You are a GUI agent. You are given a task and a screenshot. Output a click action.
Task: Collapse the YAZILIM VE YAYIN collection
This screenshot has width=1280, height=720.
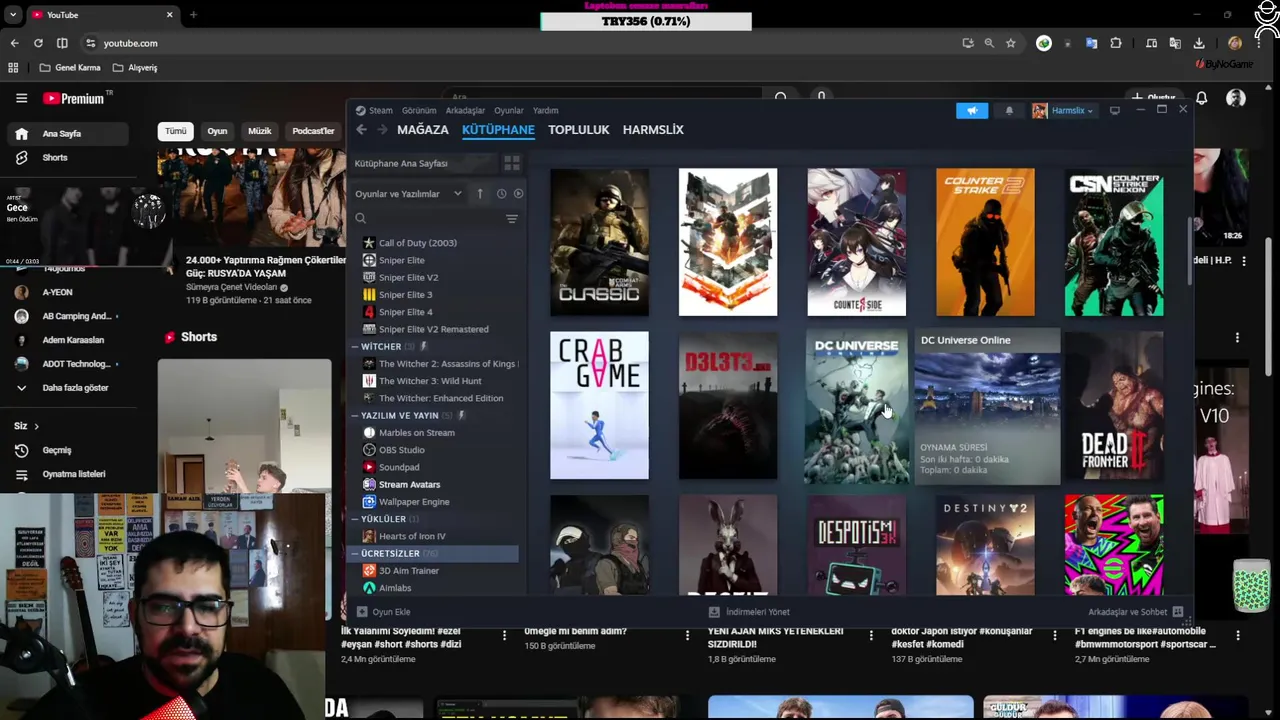pos(355,415)
